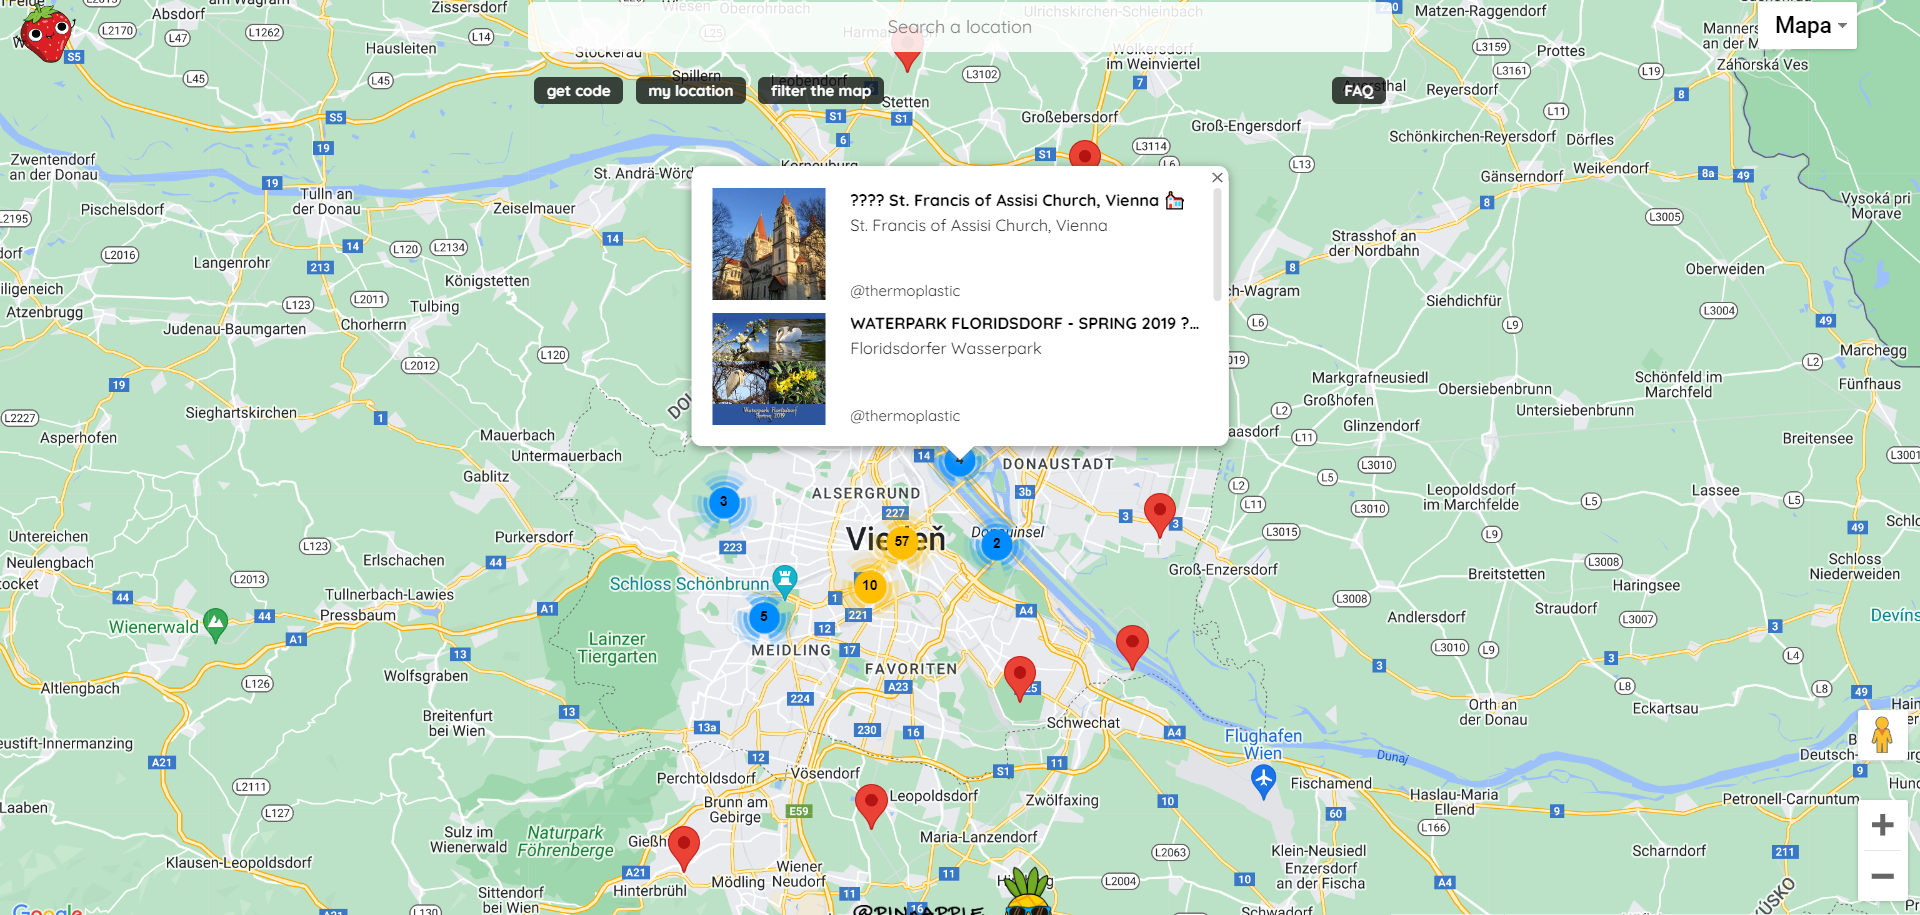Screen dimensions: 1920x915
Task: Click the Wienerwald map label
Action: point(153,627)
